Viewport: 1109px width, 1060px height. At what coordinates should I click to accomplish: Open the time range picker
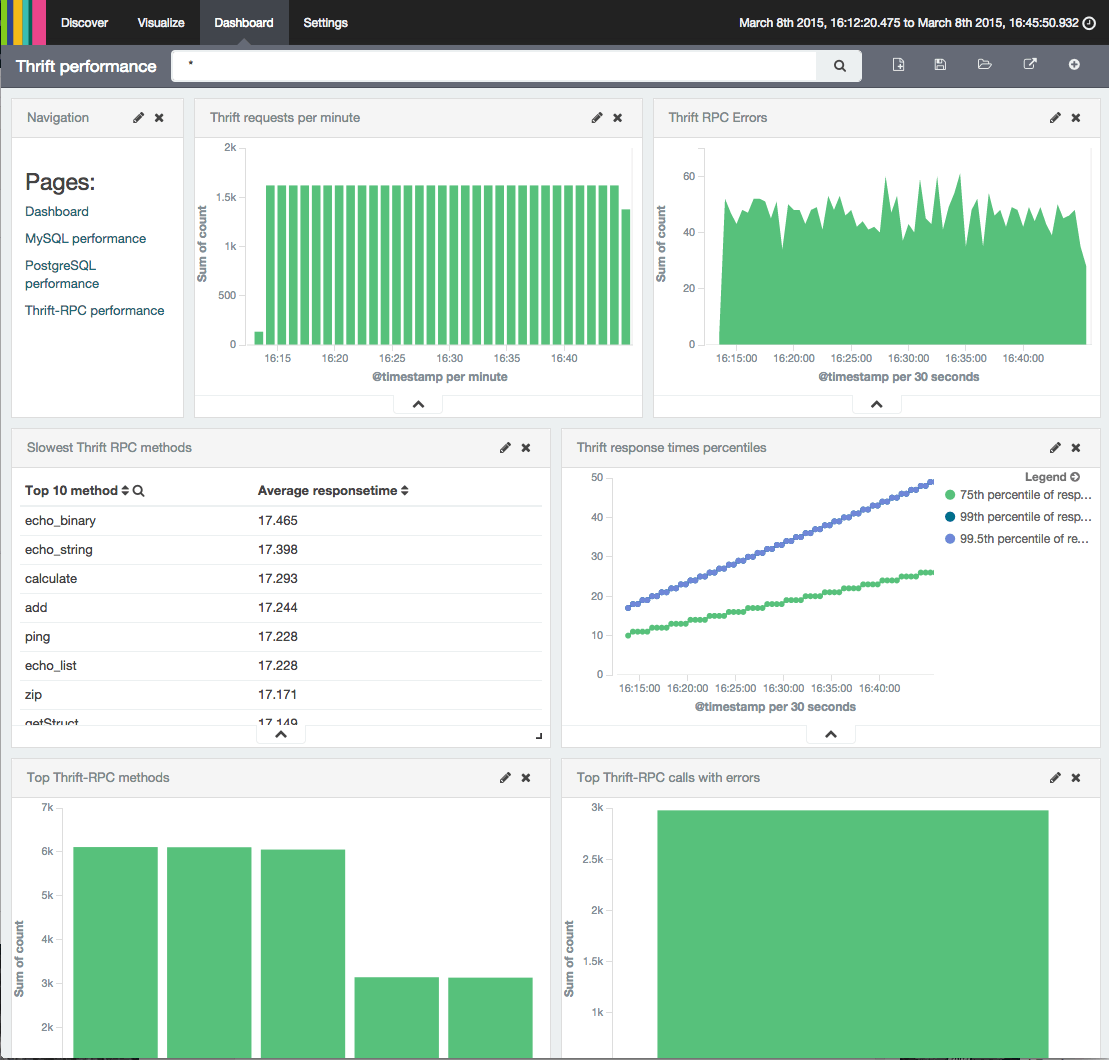click(917, 23)
